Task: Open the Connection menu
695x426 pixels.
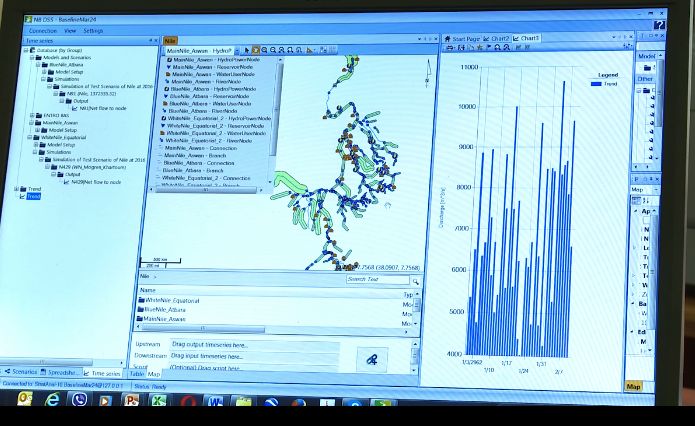Action: click(x=43, y=31)
